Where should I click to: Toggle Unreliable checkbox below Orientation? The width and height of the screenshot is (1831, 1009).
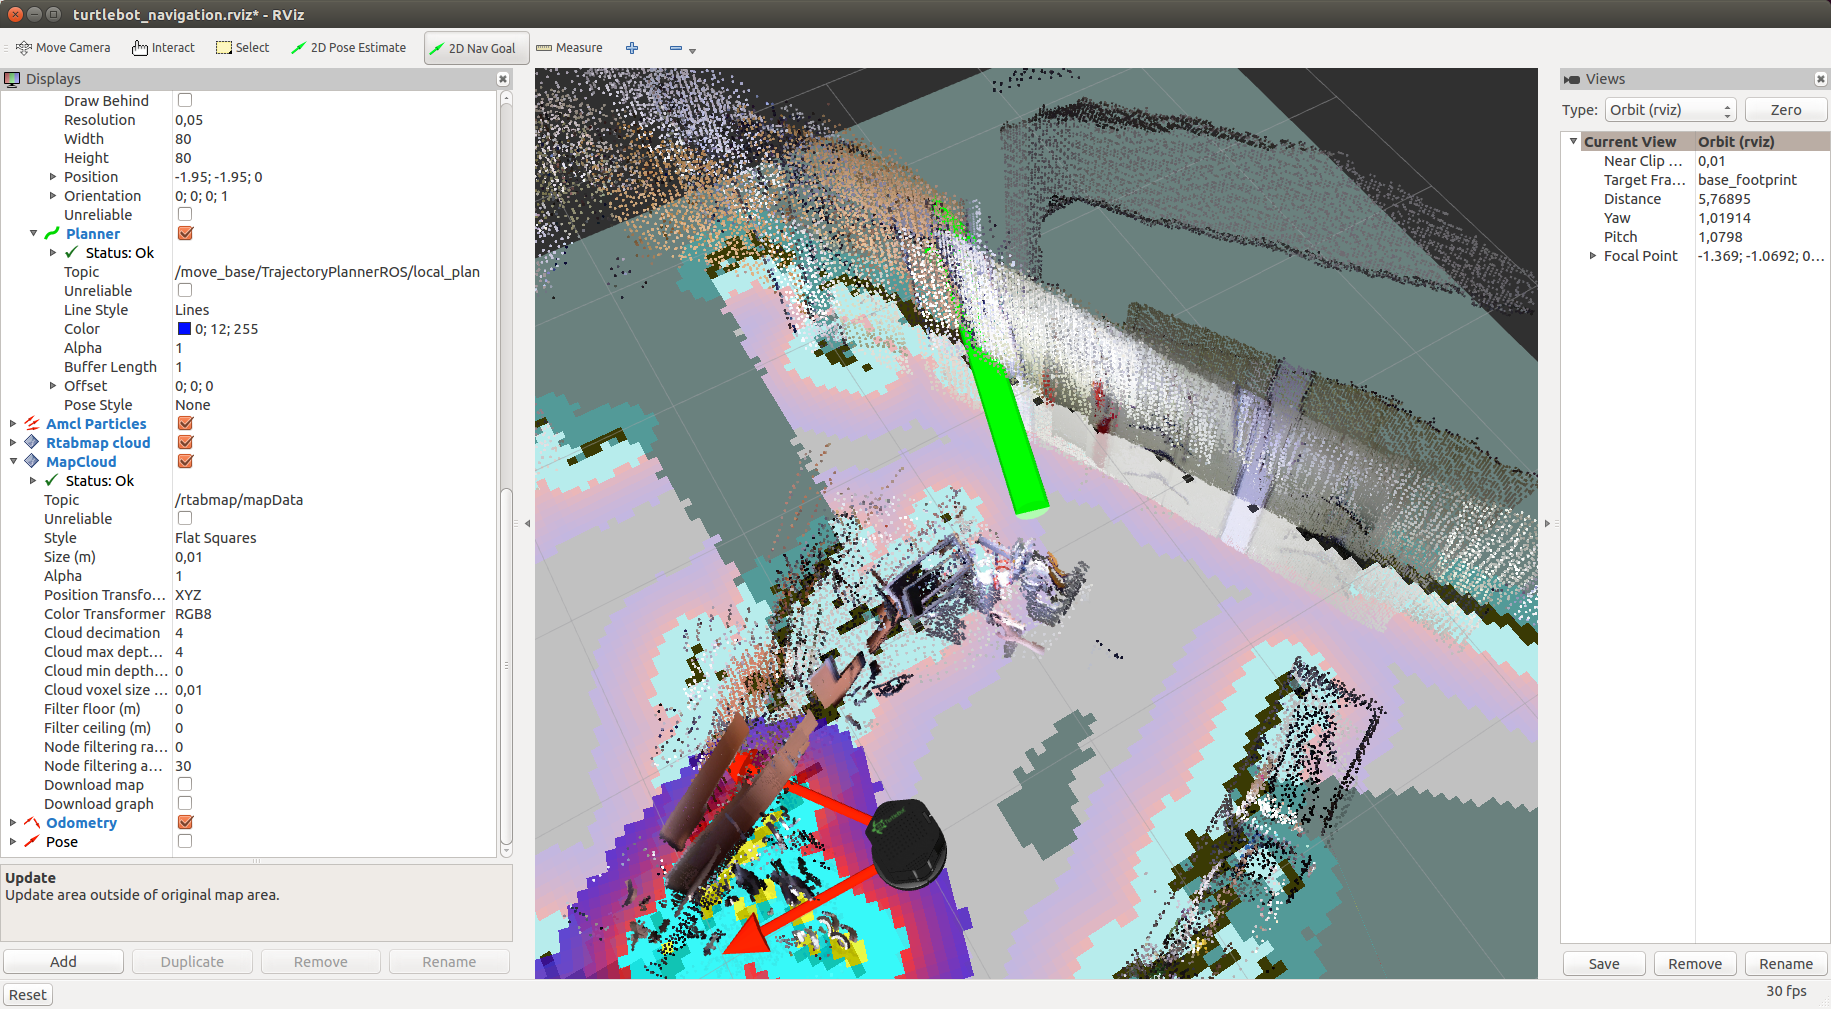(x=185, y=214)
